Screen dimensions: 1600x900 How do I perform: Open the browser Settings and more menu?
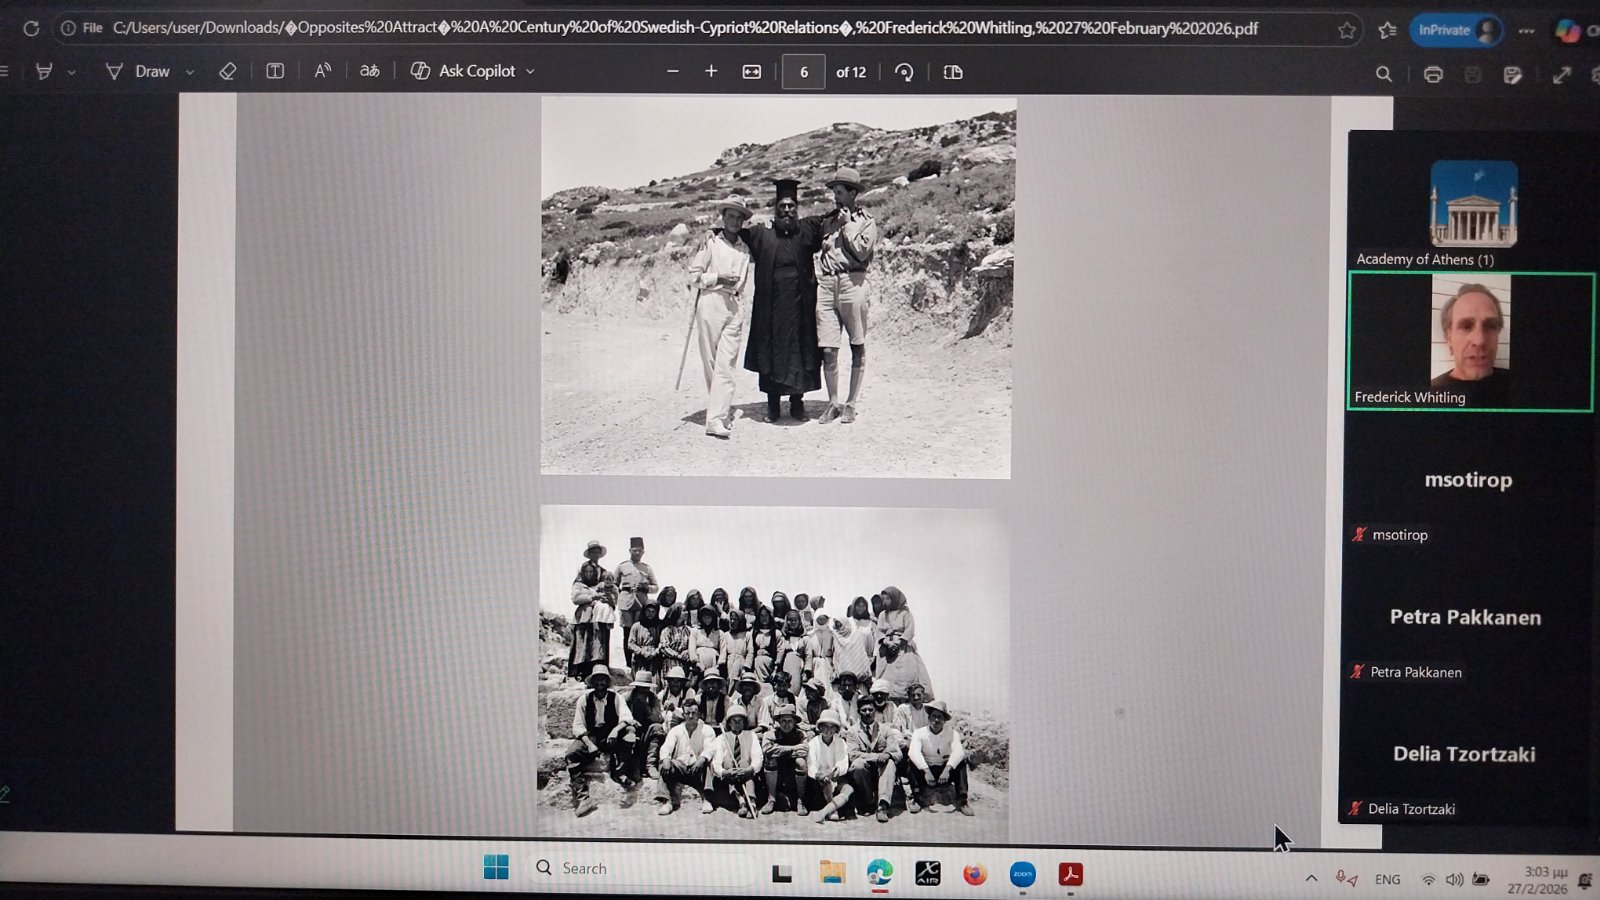point(1526,31)
